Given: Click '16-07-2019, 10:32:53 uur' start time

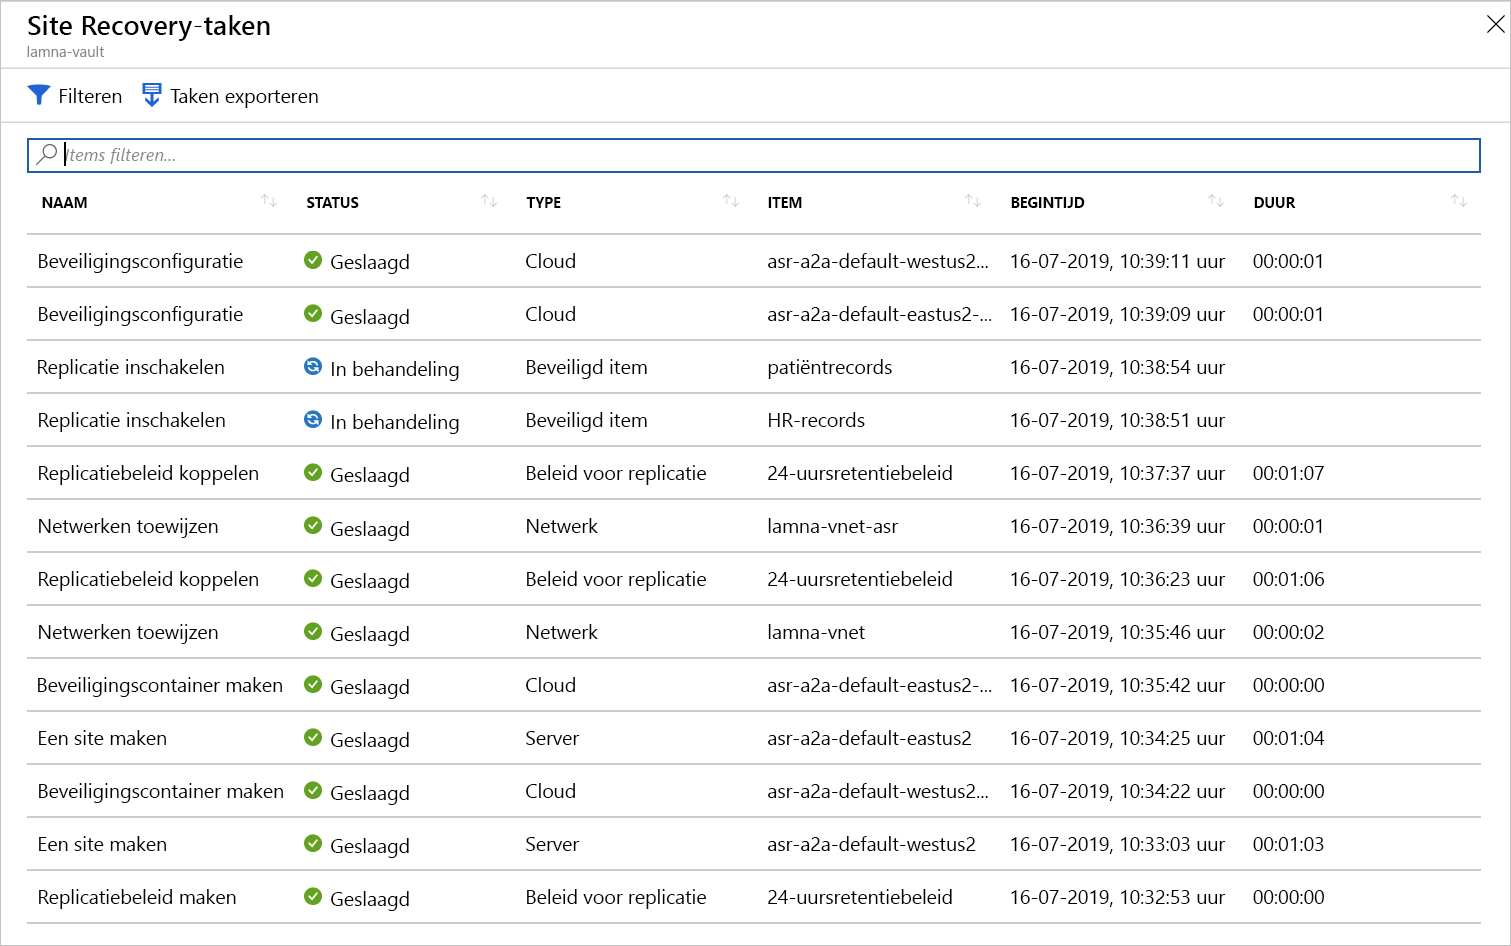Looking at the screenshot, I should pyautogui.click(x=1117, y=897).
